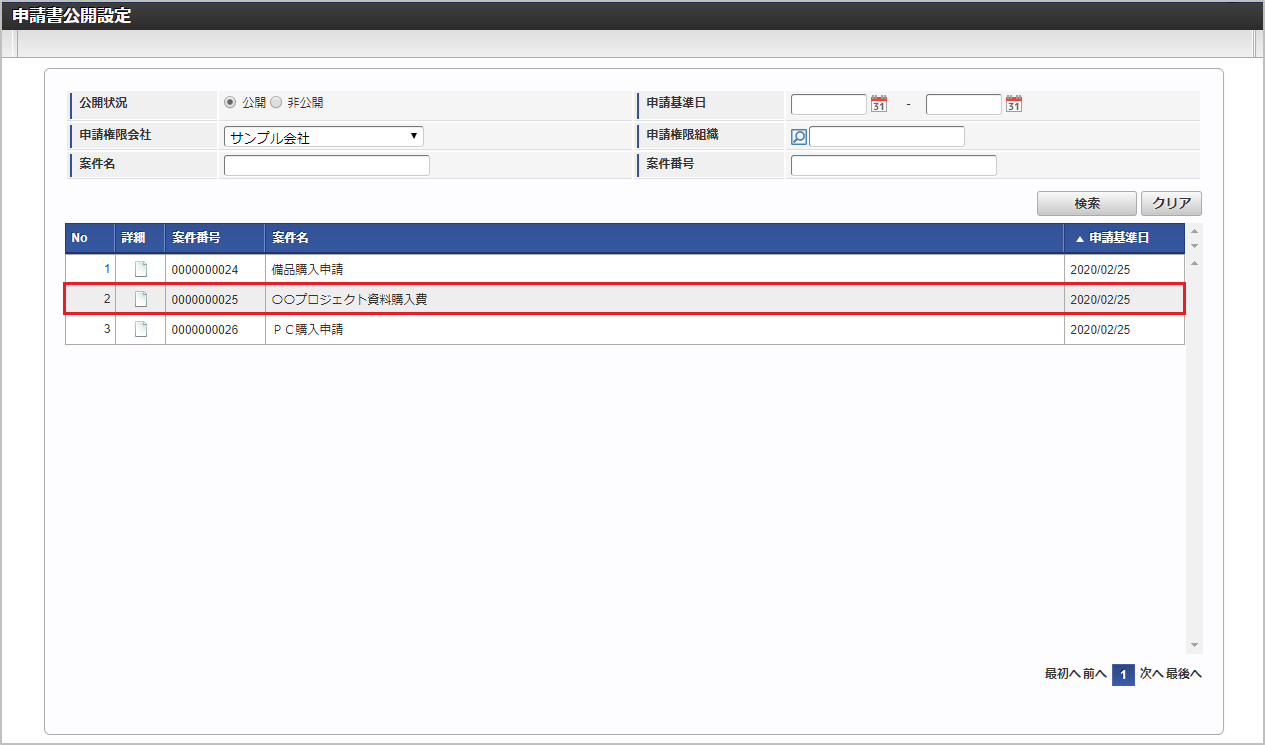
Task: Click the クリア button
Action: pos(1171,203)
